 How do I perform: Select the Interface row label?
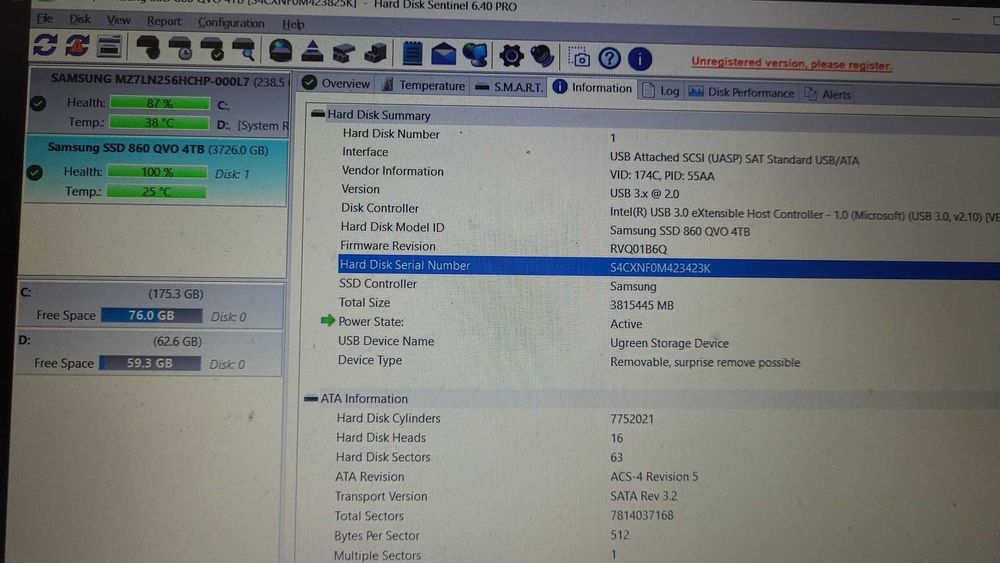click(x=365, y=152)
